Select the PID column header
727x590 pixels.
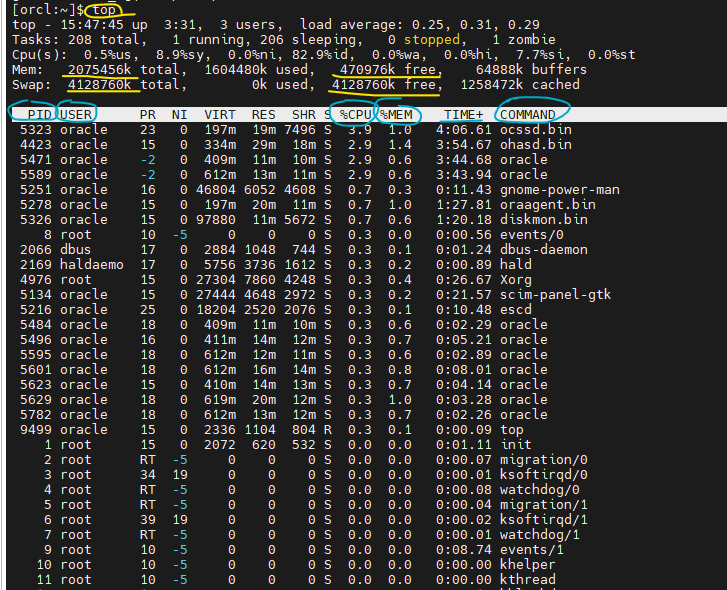tap(39, 114)
